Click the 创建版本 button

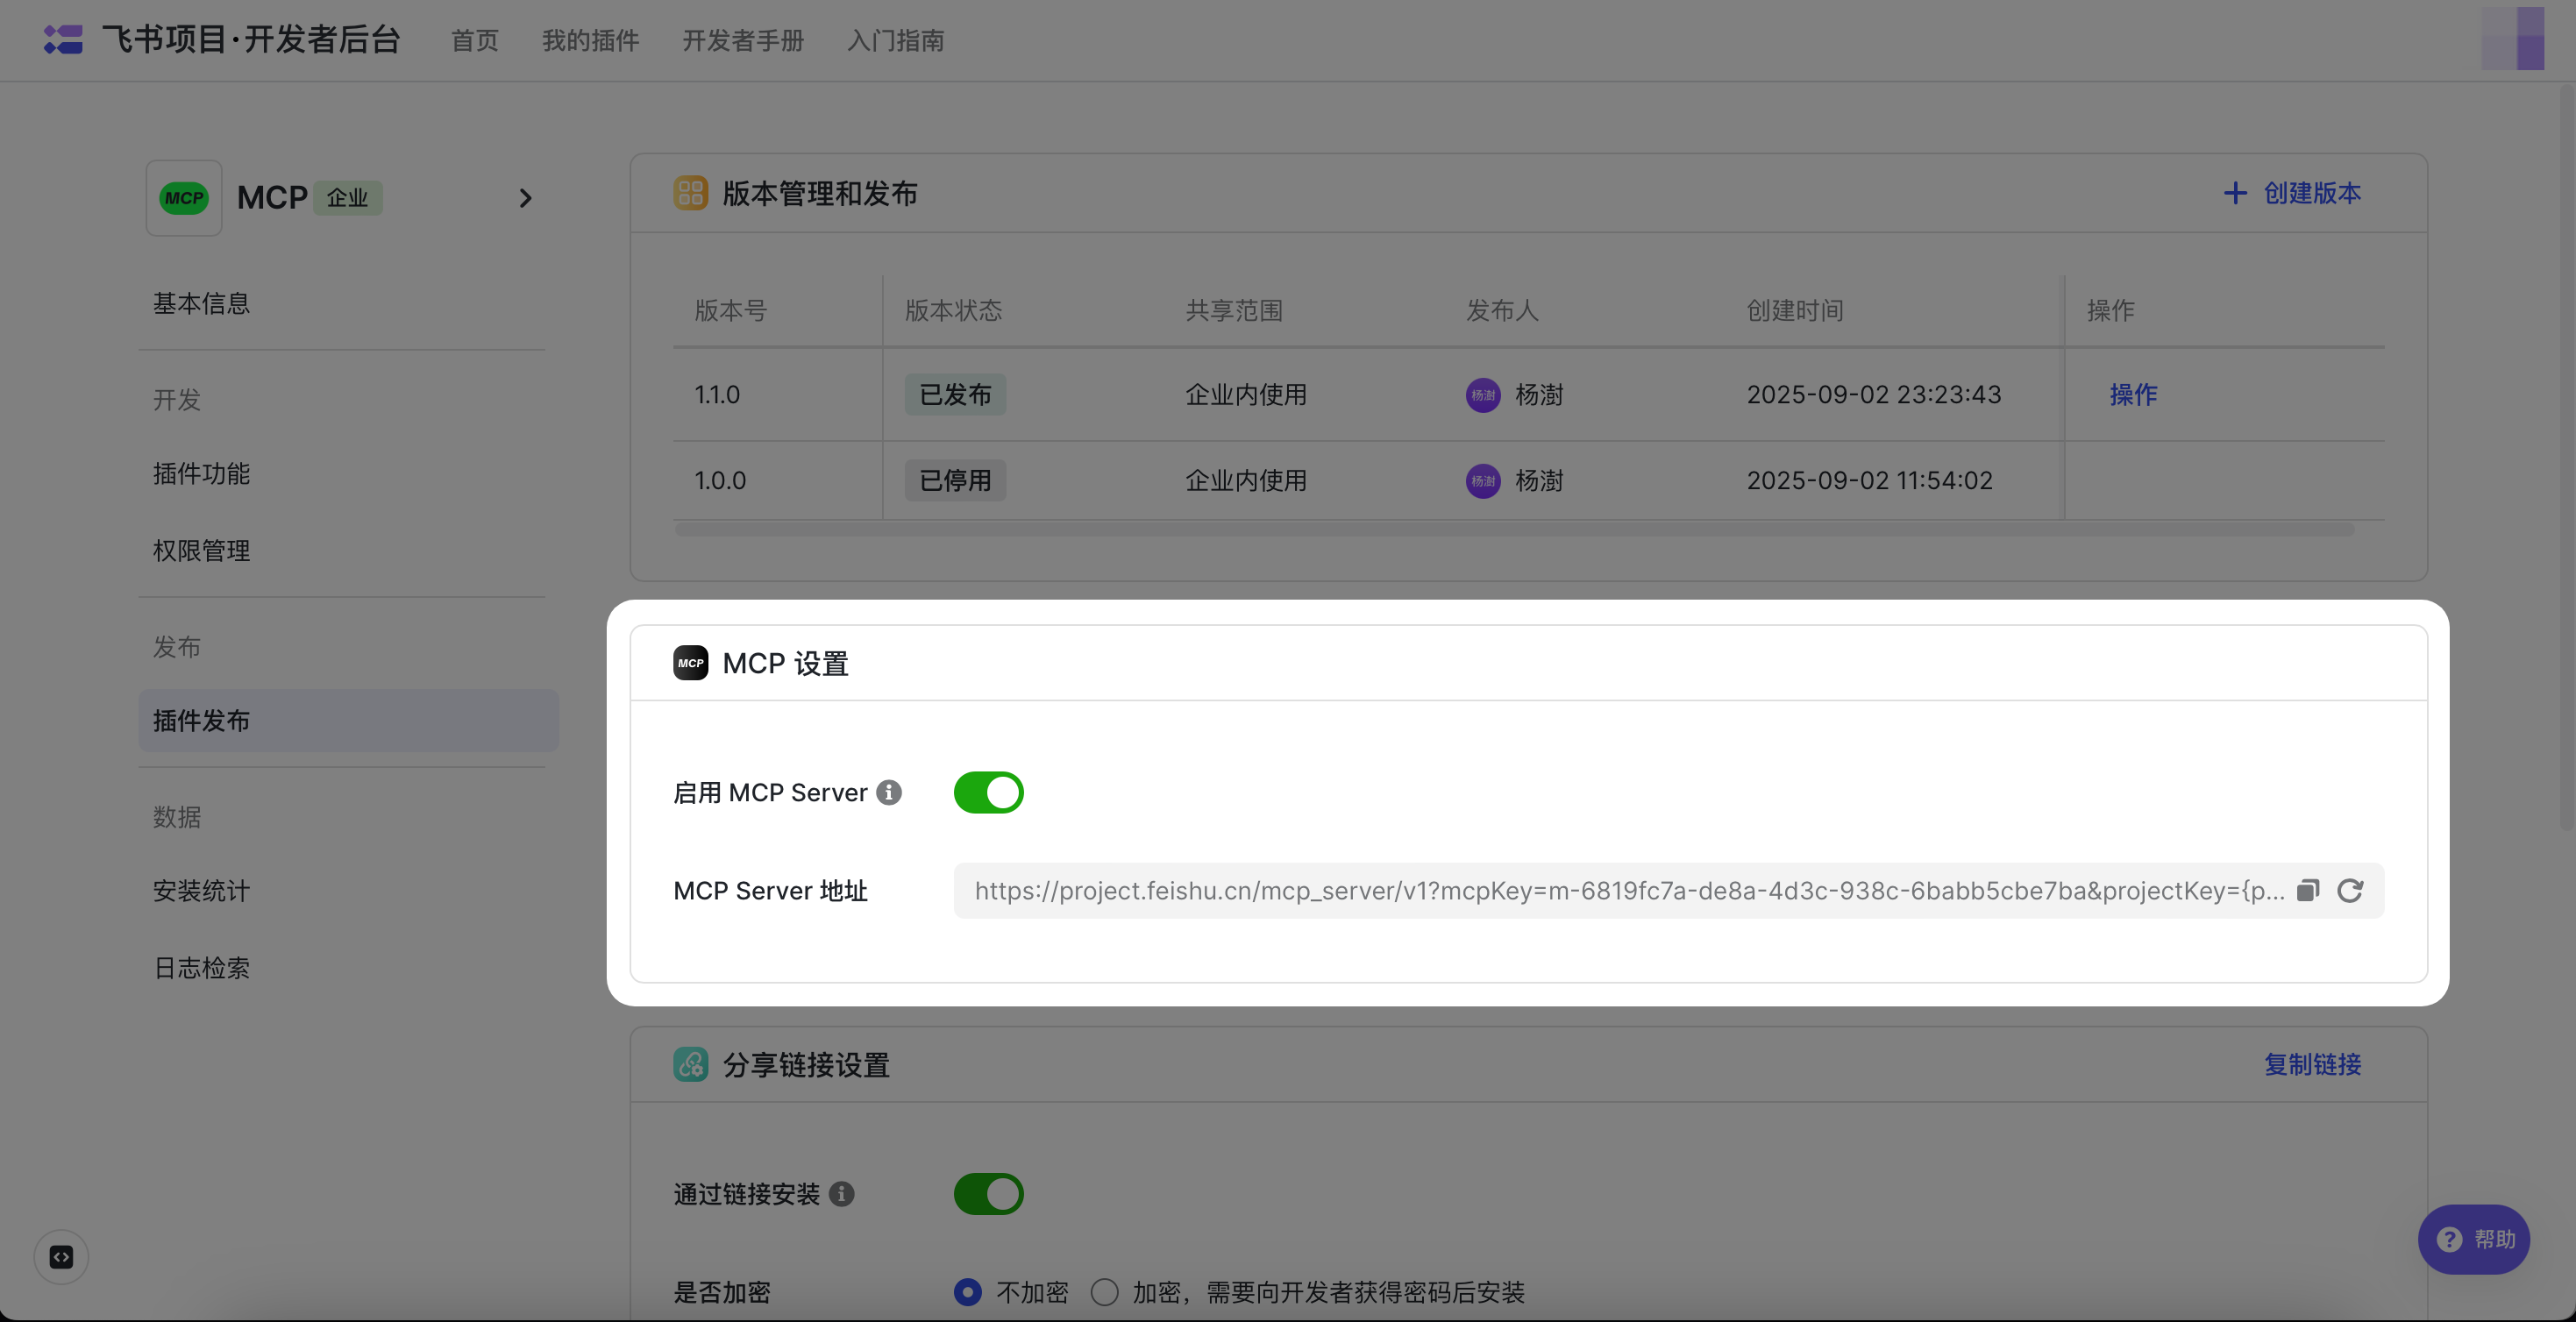(2292, 193)
